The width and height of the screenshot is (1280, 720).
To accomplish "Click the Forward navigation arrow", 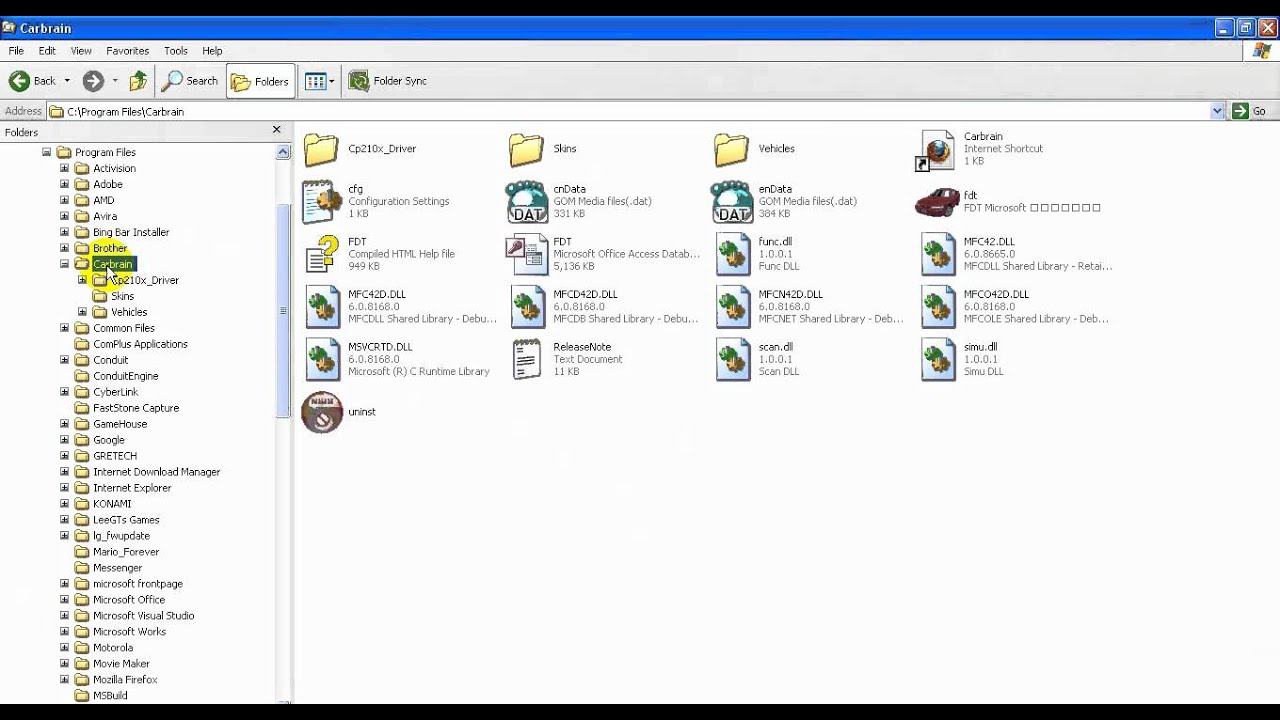I will (93, 81).
